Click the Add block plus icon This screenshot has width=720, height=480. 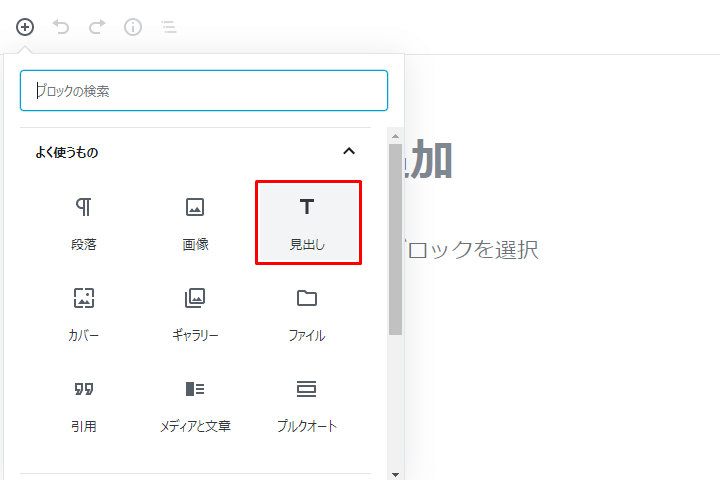pos(25,27)
